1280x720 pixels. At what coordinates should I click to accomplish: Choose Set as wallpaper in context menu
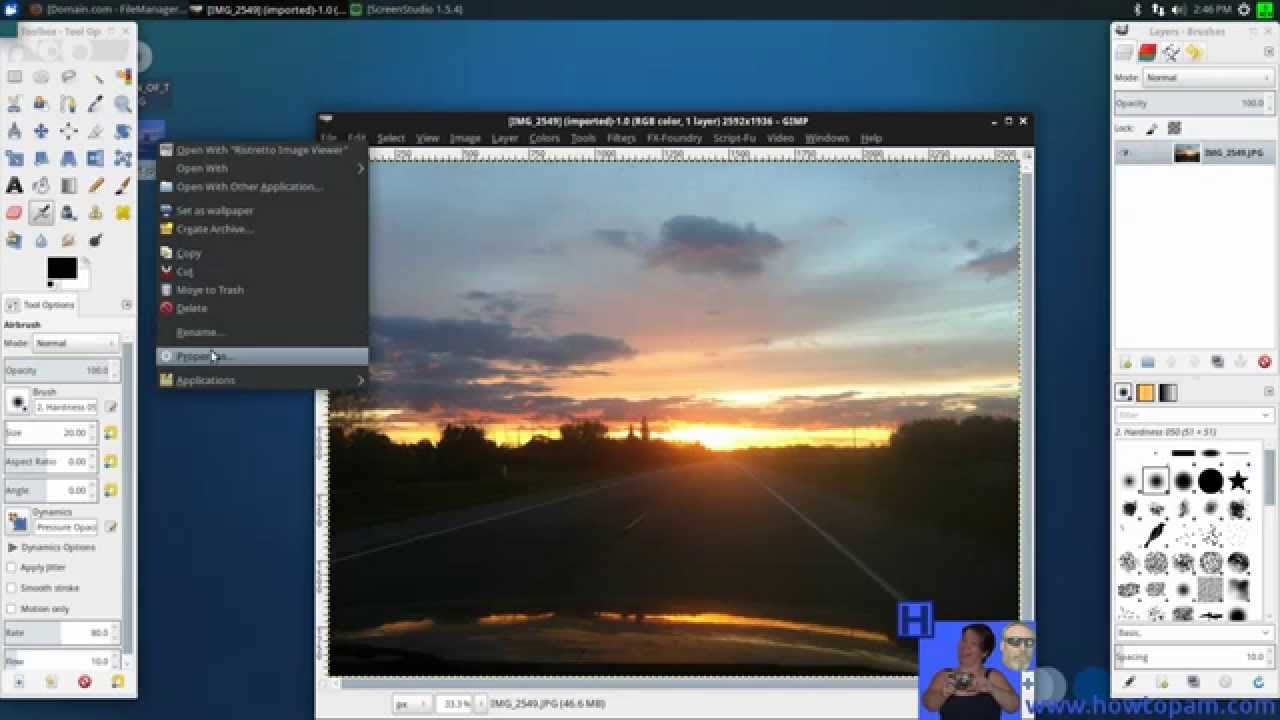[x=263, y=211]
